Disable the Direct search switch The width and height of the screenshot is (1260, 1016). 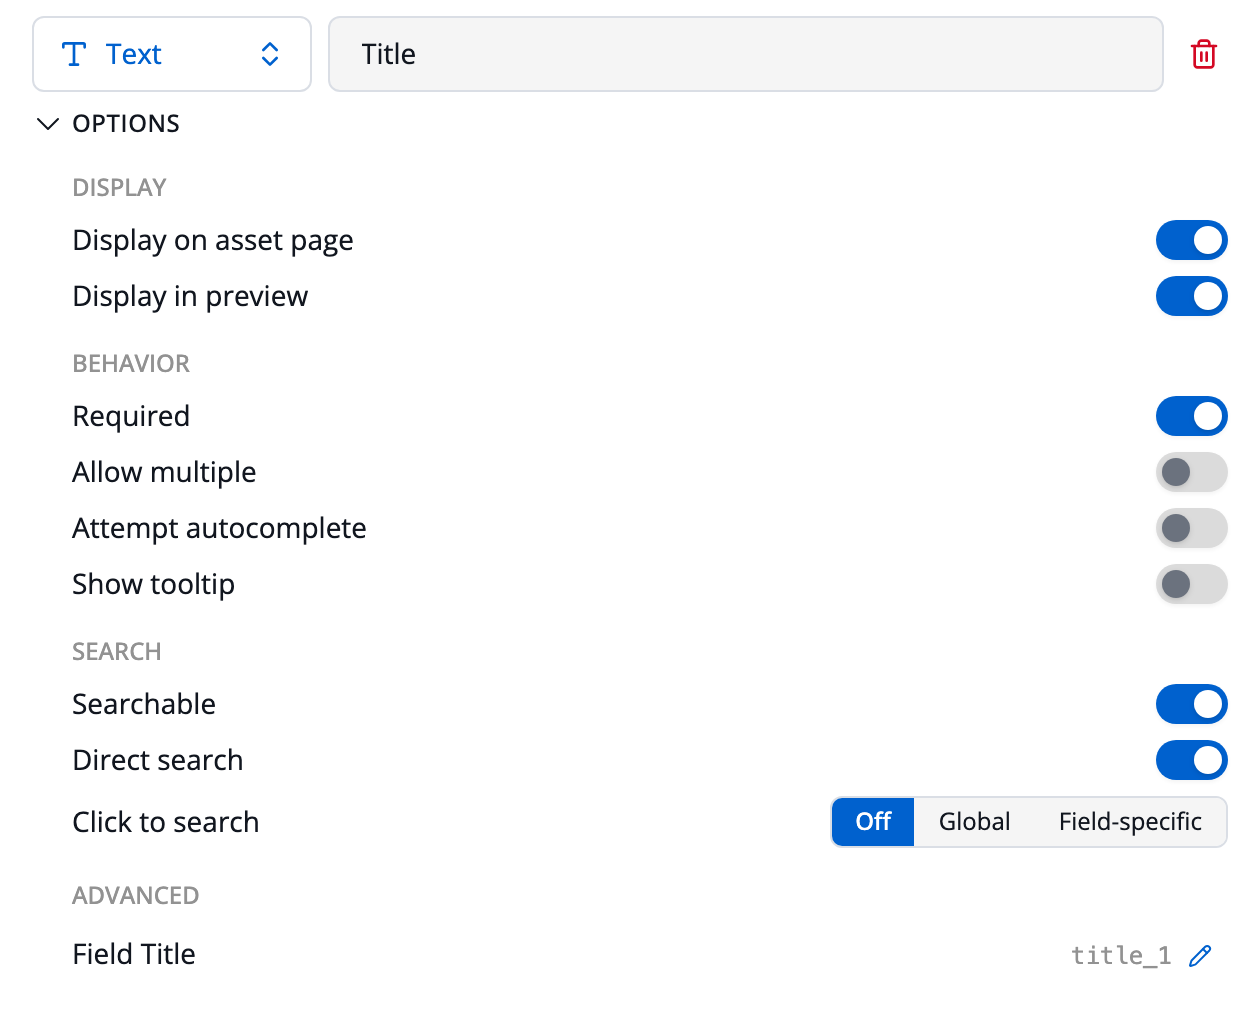(1191, 760)
